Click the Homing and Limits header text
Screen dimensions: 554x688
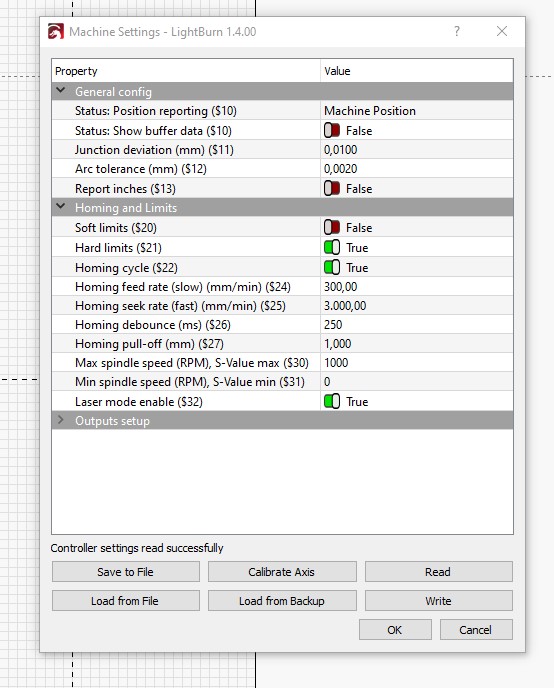click(x=126, y=208)
